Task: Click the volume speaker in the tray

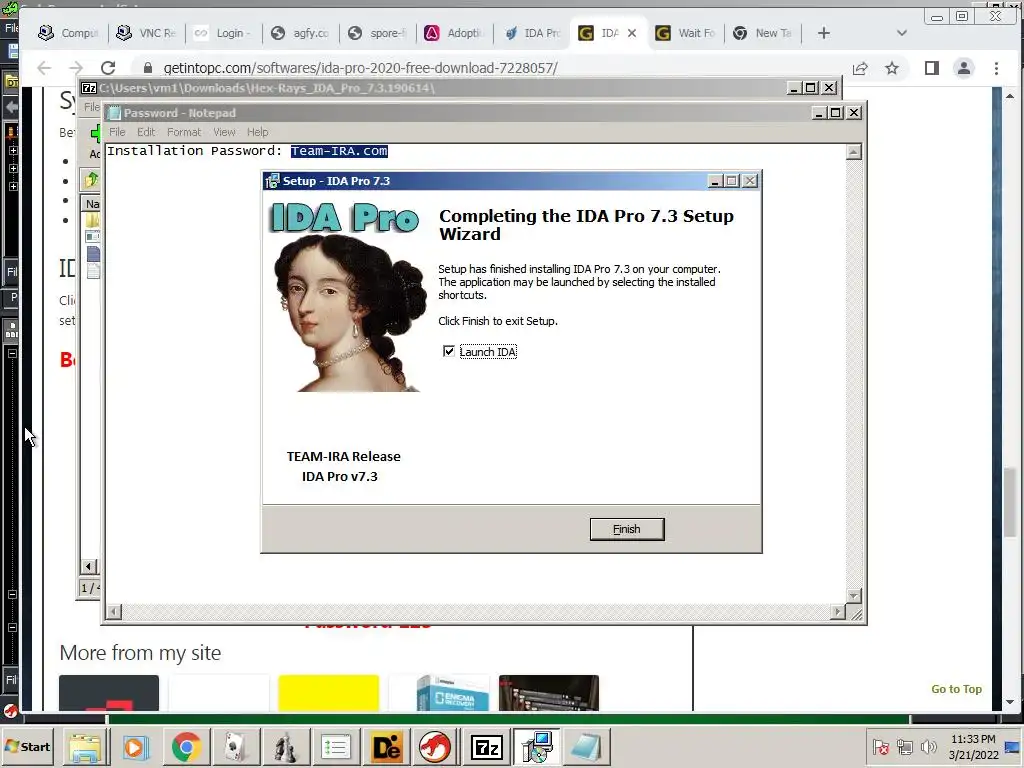Action: [x=928, y=746]
